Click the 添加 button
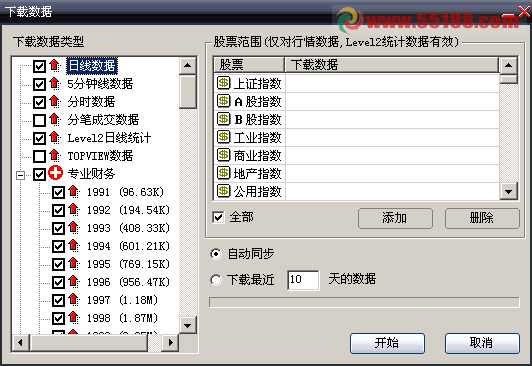532x366 pixels. click(395, 218)
